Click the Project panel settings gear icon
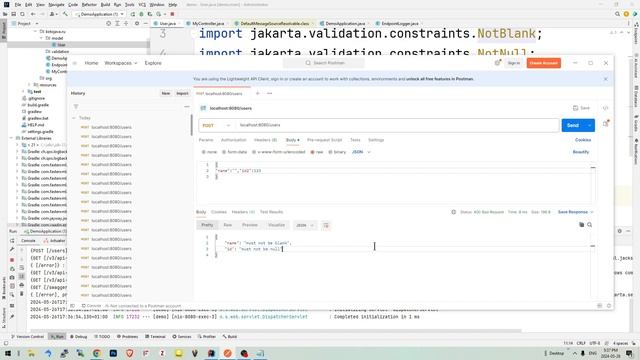Screen dimensions: 640x360 pos(137,24)
